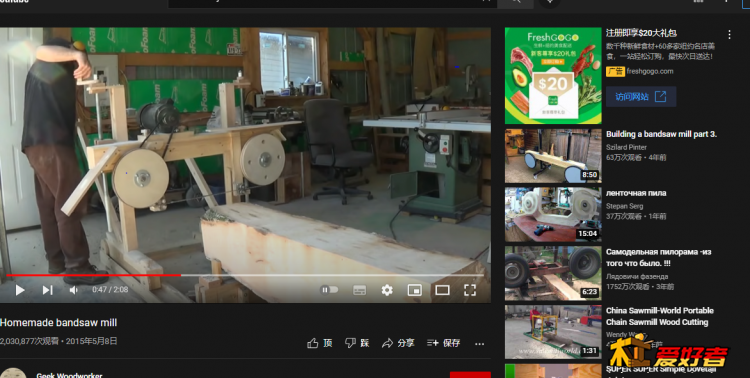
Task: Open China Sawmill-World Portable thumbnail
Action: coord(553,332)
